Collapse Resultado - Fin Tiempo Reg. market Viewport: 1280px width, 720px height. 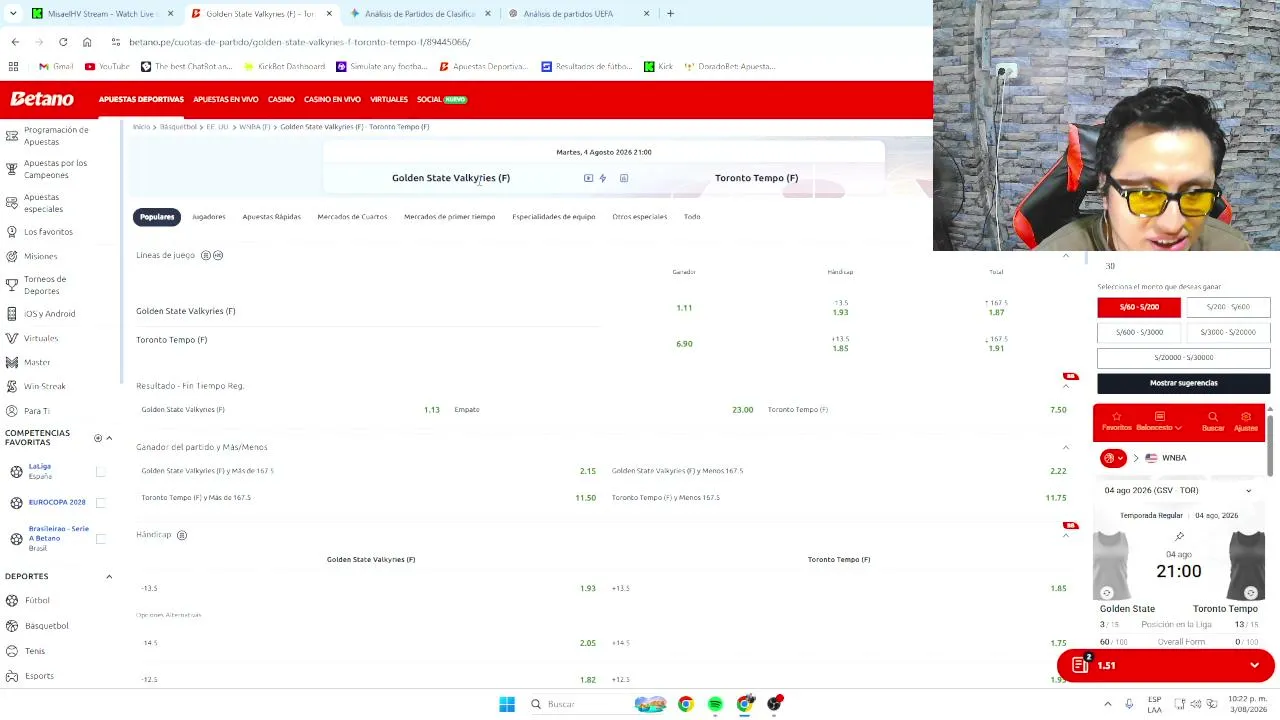click(x=1066, y=386)
